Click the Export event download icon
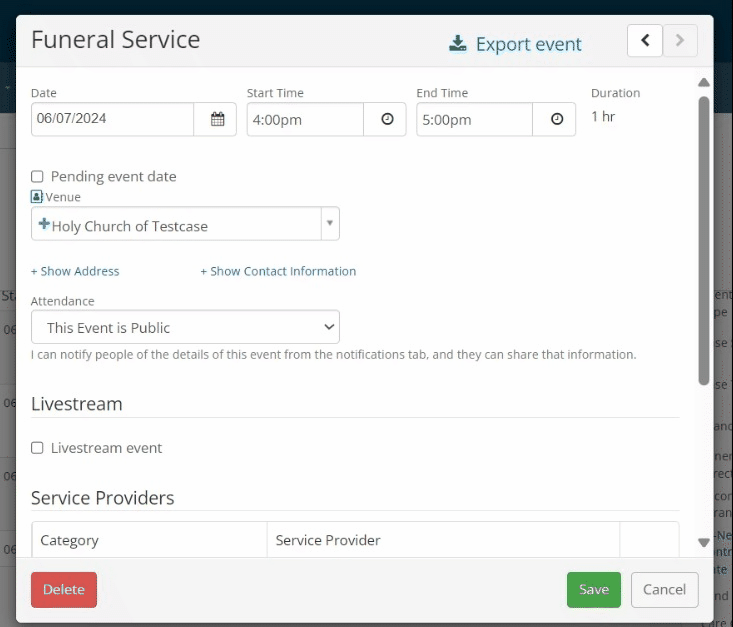This screenshot has width=733, height=627. pos(457,44)
